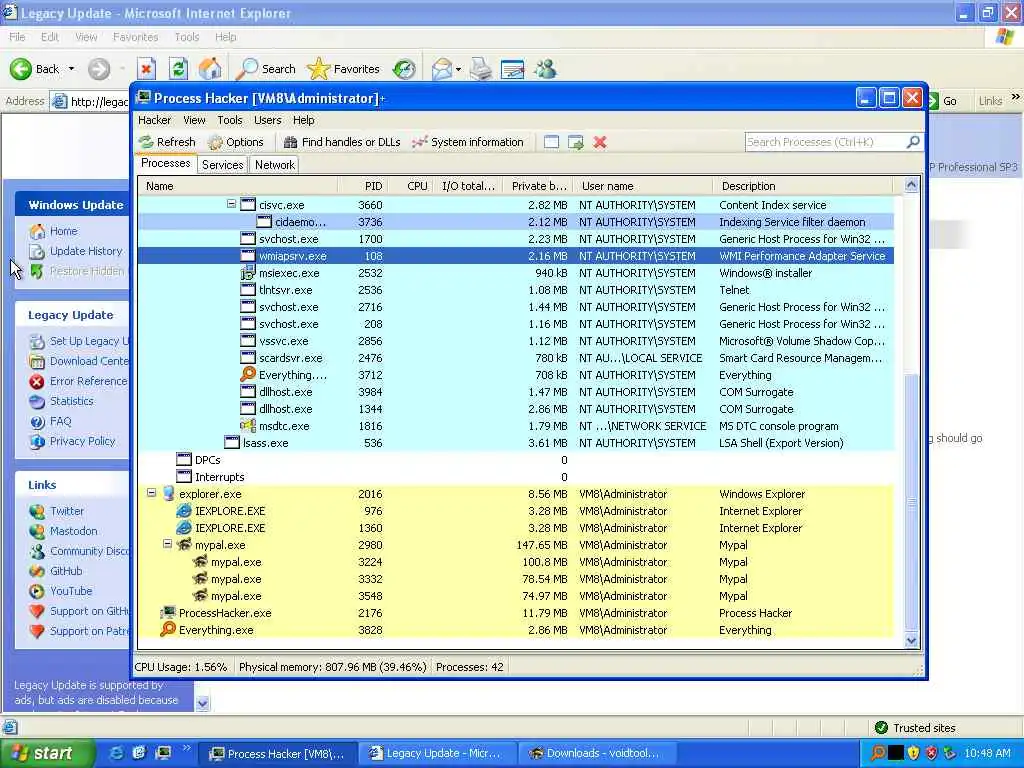1024x768 pixels.
Task: Click the magnifier icon in search box
Action: pos(913,142)
